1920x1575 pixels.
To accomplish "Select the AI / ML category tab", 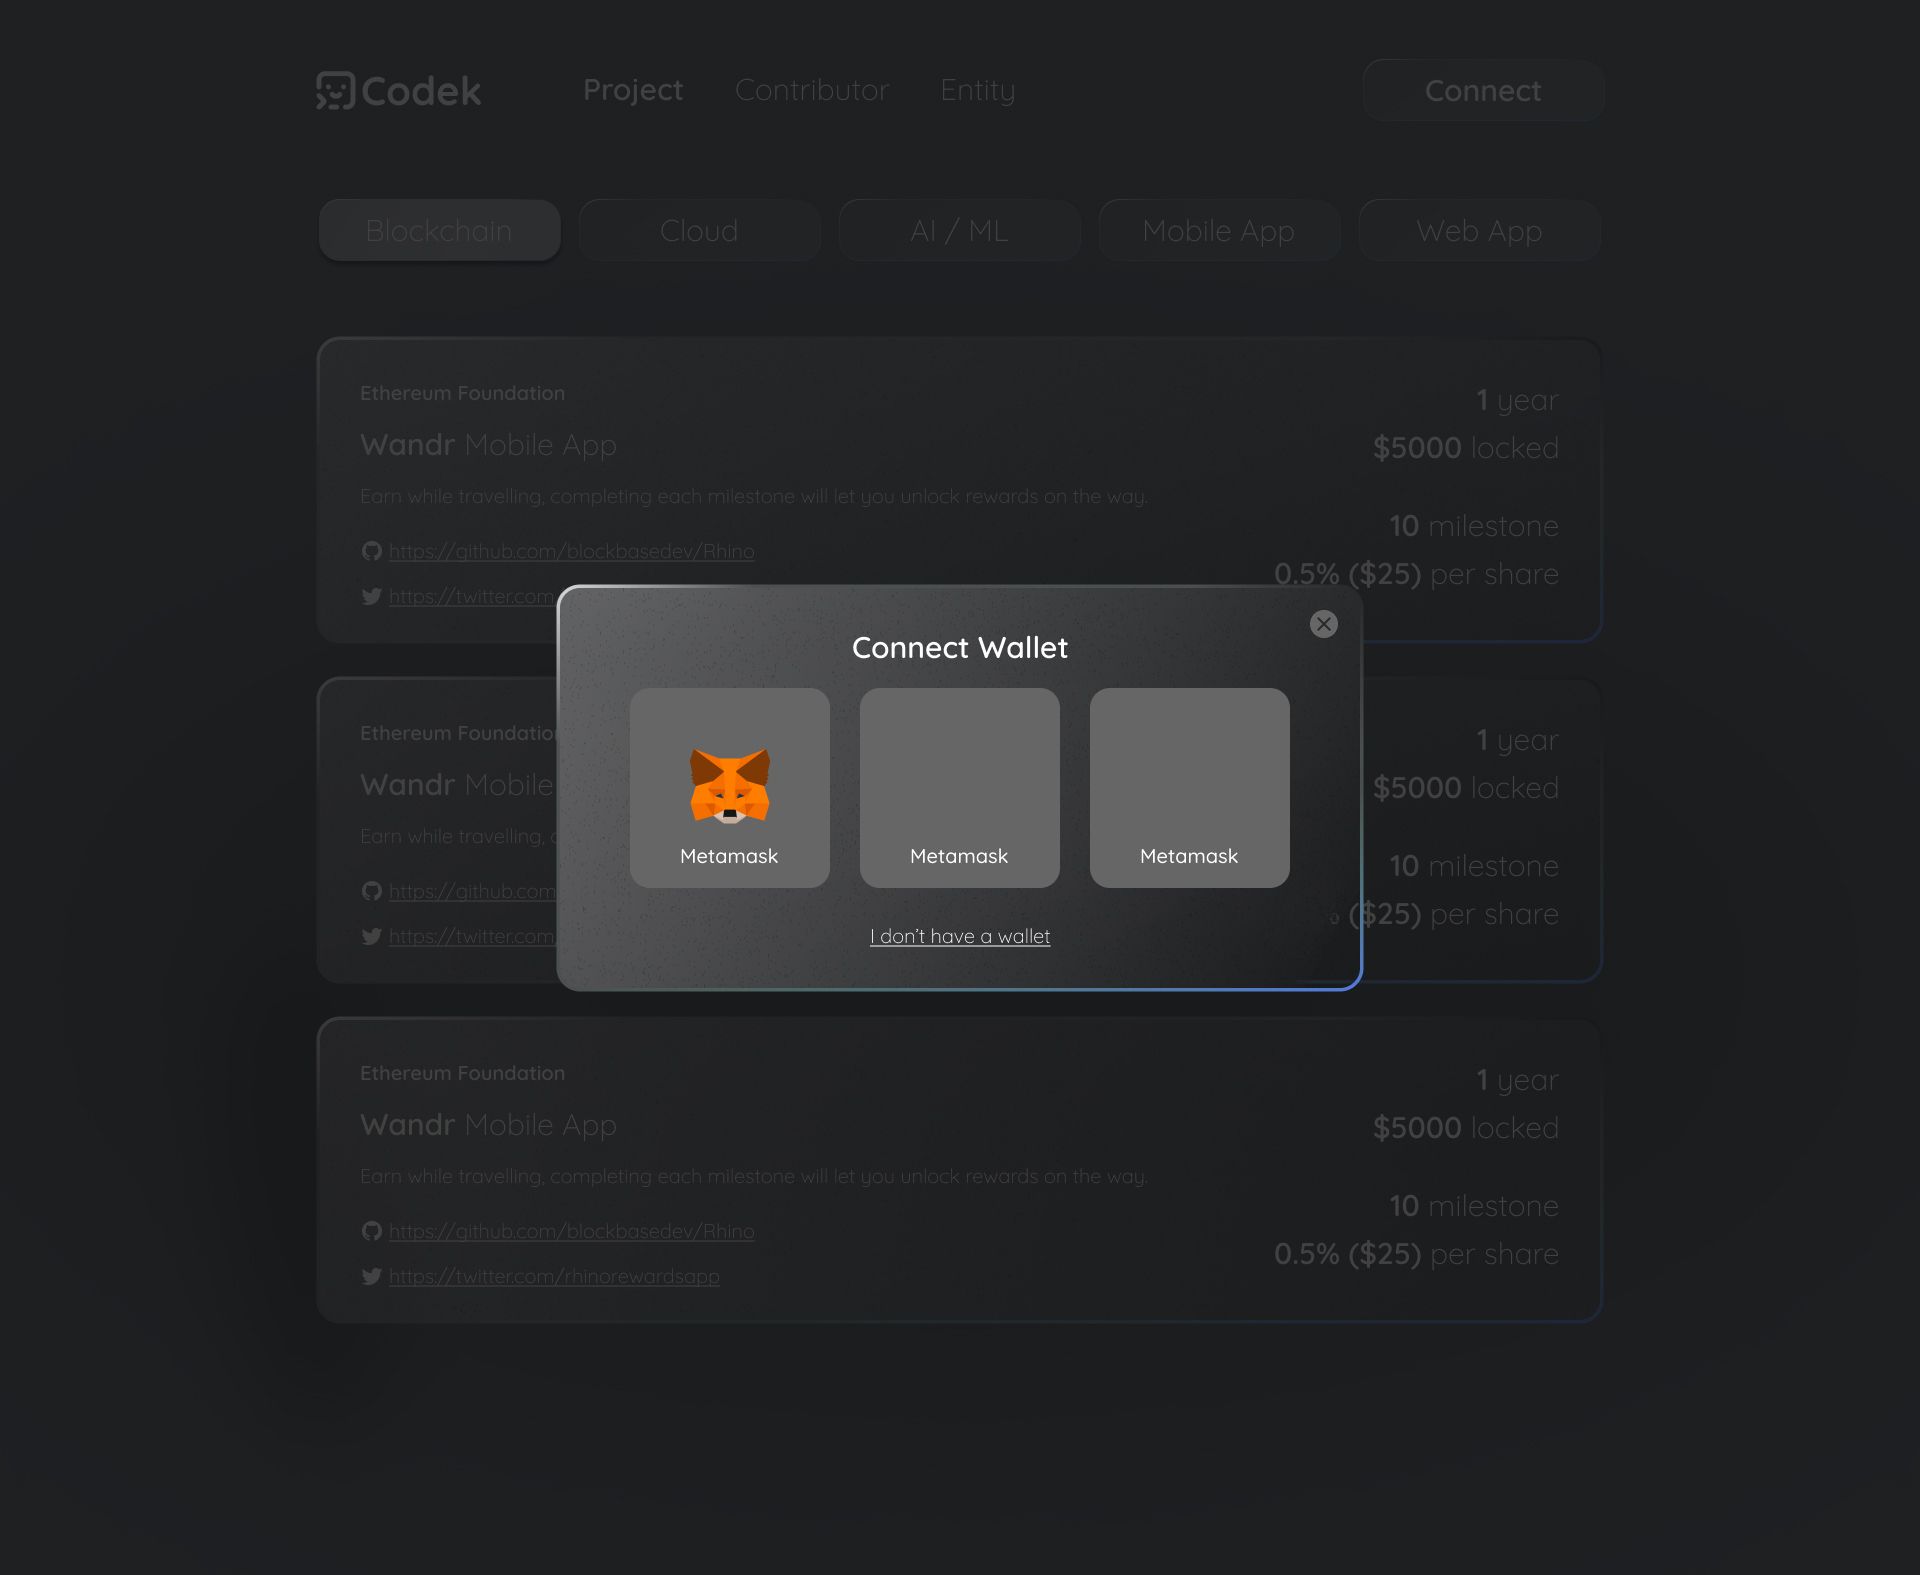I will point(958,230).
